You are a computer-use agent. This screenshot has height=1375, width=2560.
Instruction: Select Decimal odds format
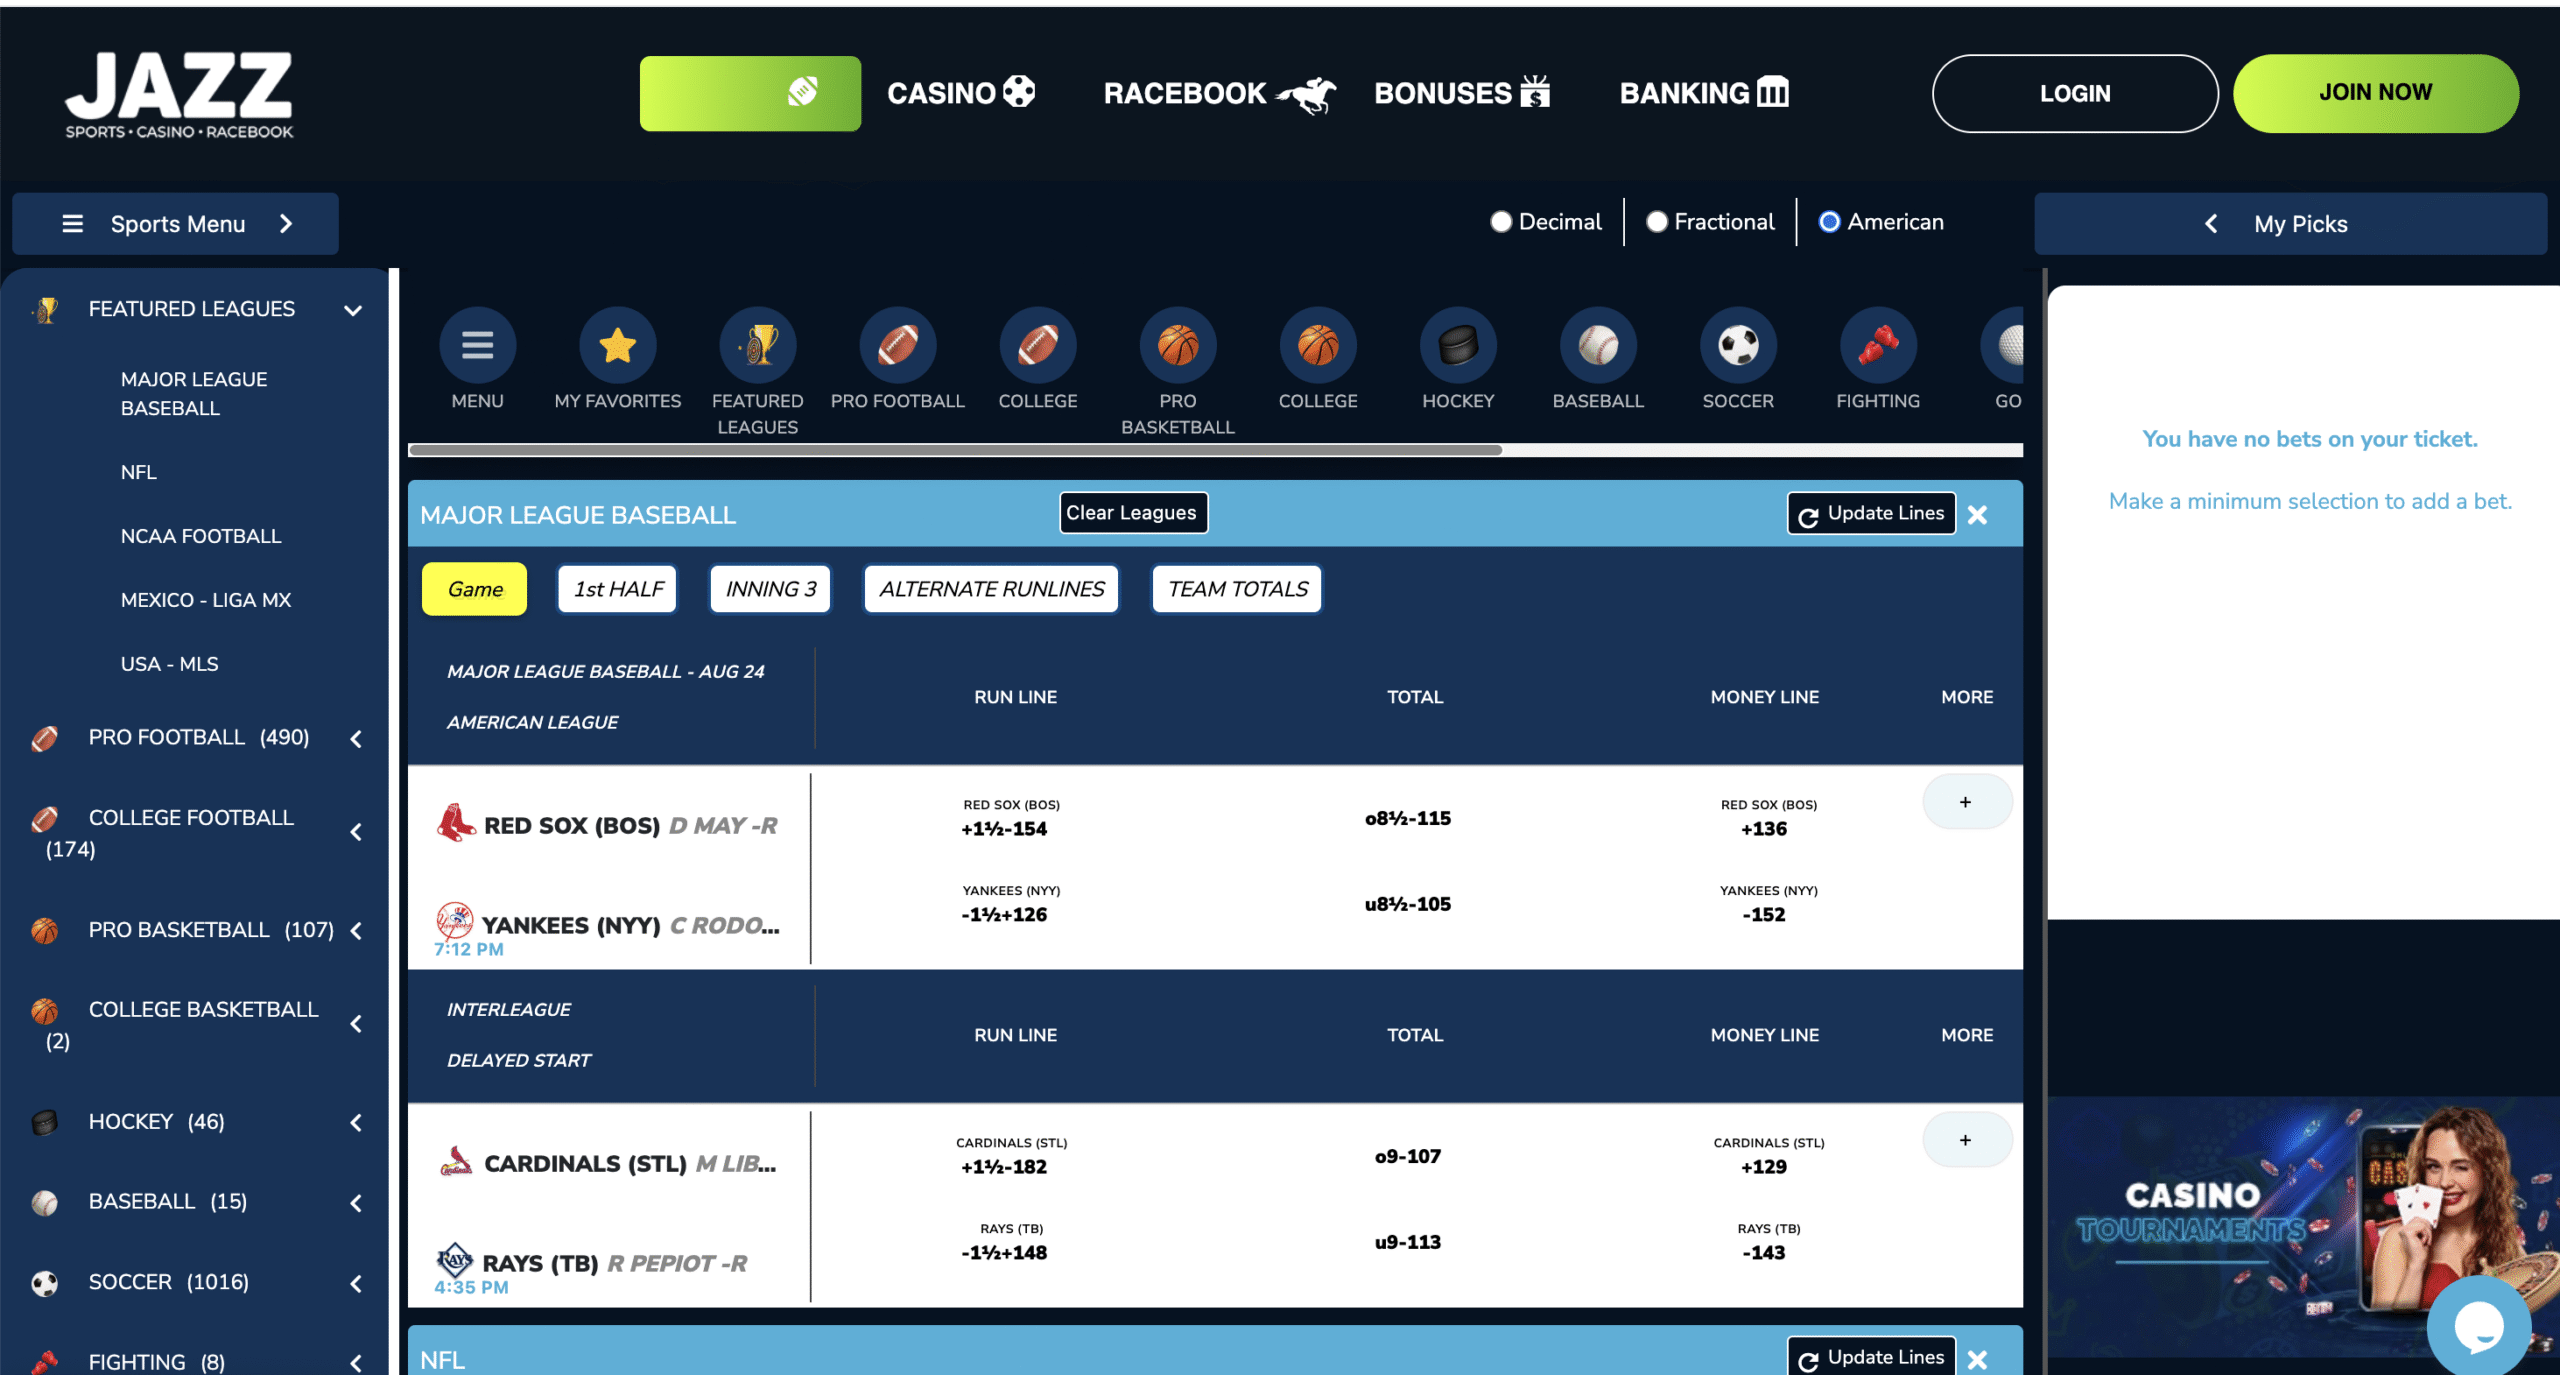click(x=1501, y=222)
